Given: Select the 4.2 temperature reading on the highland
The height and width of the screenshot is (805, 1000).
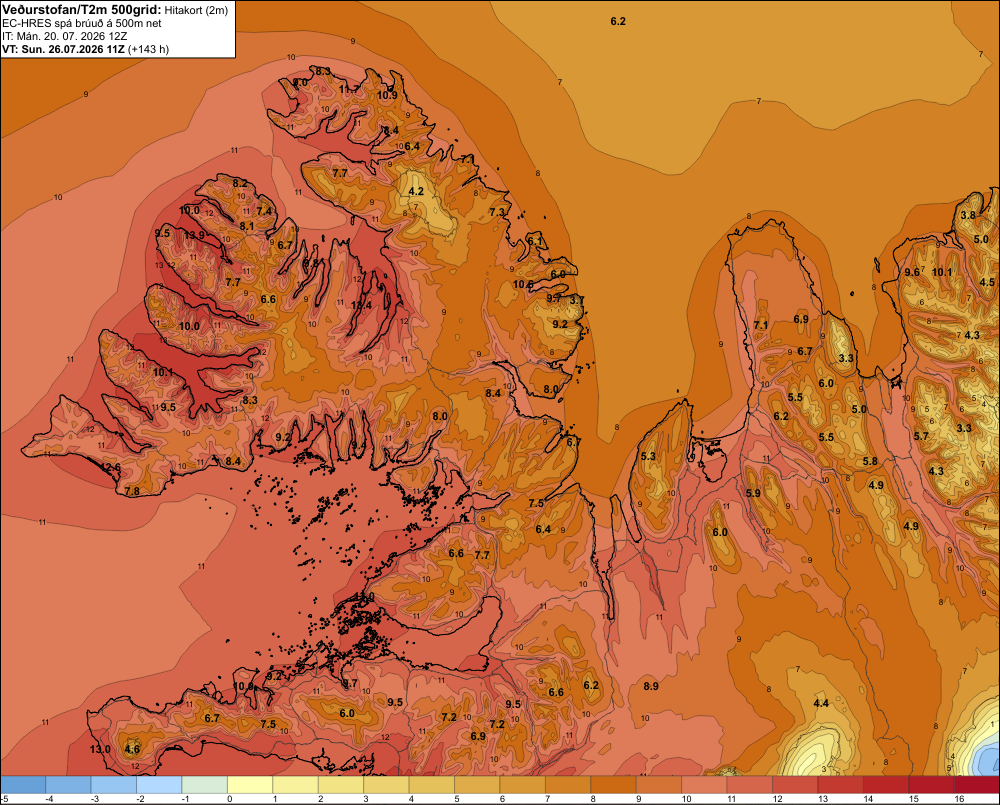Looking at the screenshot, I should click(x=416, y=191).
